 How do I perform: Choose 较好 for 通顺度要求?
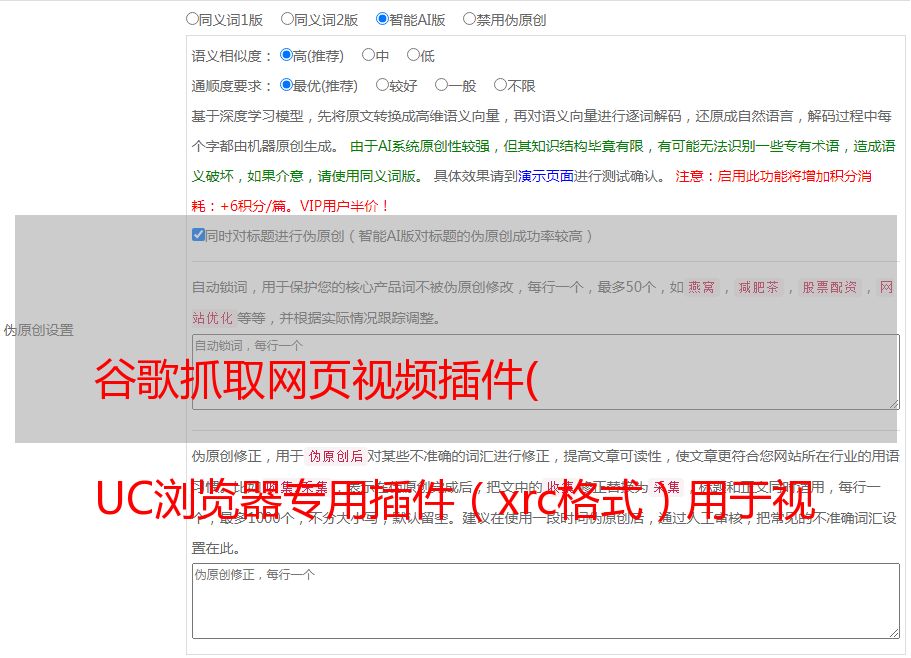[x=382, y=85]
